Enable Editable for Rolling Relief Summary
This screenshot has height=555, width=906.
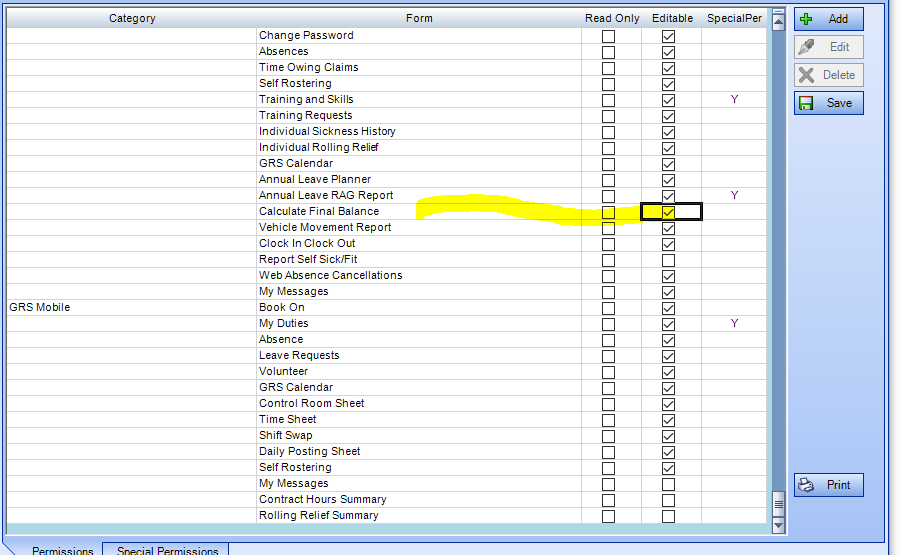tap(668, 516)
